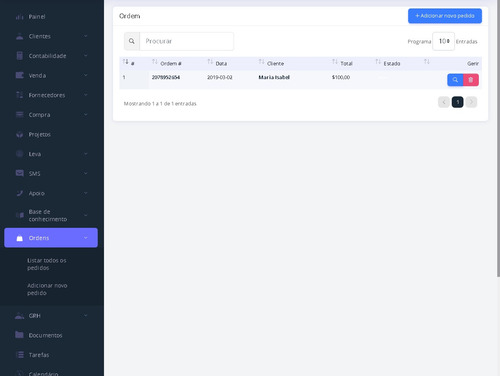The image size is (500, 376).
Task: Open the Painel dashboard icon
Action: pyautogui.click(x=20, y=17)
